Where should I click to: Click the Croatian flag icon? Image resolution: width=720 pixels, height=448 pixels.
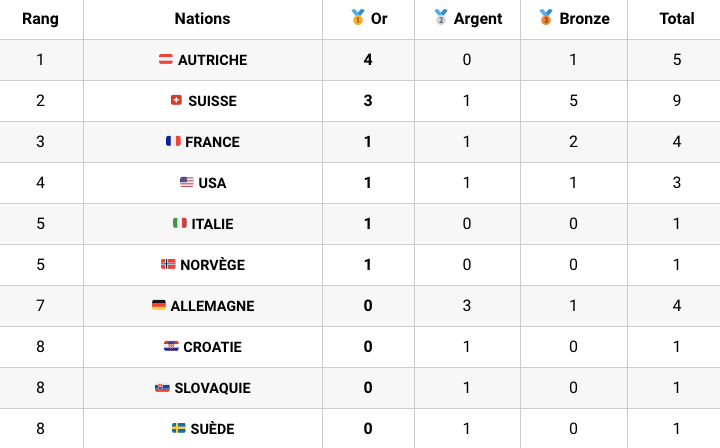pos(171,346)
